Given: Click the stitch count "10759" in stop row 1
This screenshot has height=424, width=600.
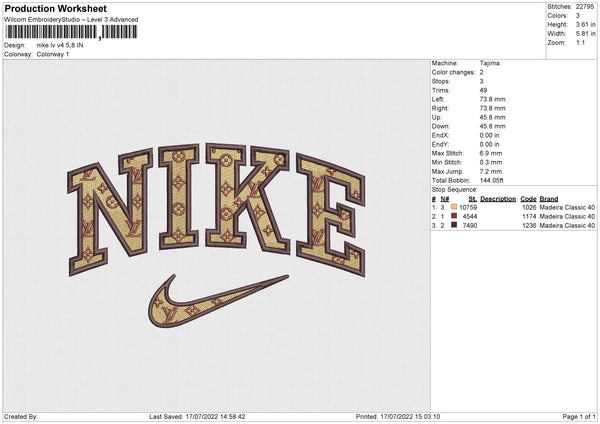Looking at the screenshot, I should (x=468, y=207).
